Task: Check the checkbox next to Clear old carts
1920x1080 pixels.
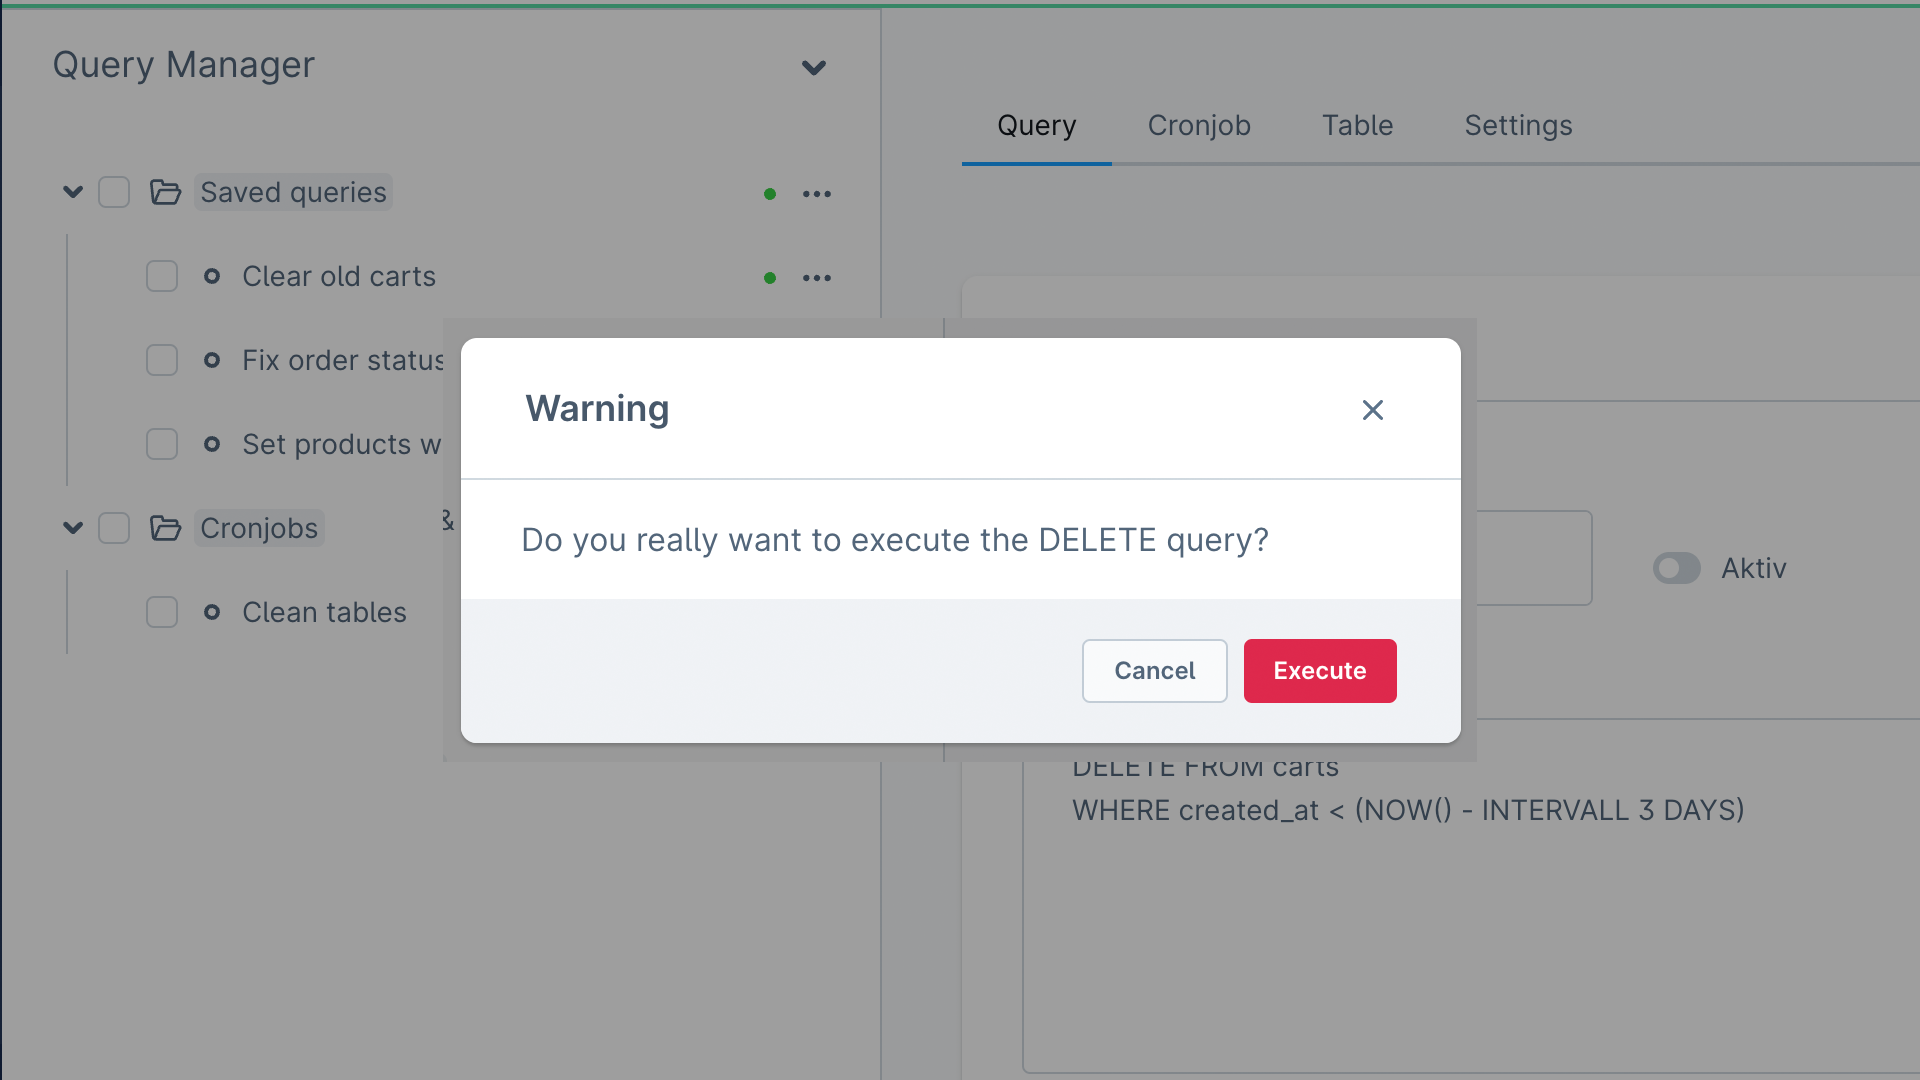Action: point(161,276)
